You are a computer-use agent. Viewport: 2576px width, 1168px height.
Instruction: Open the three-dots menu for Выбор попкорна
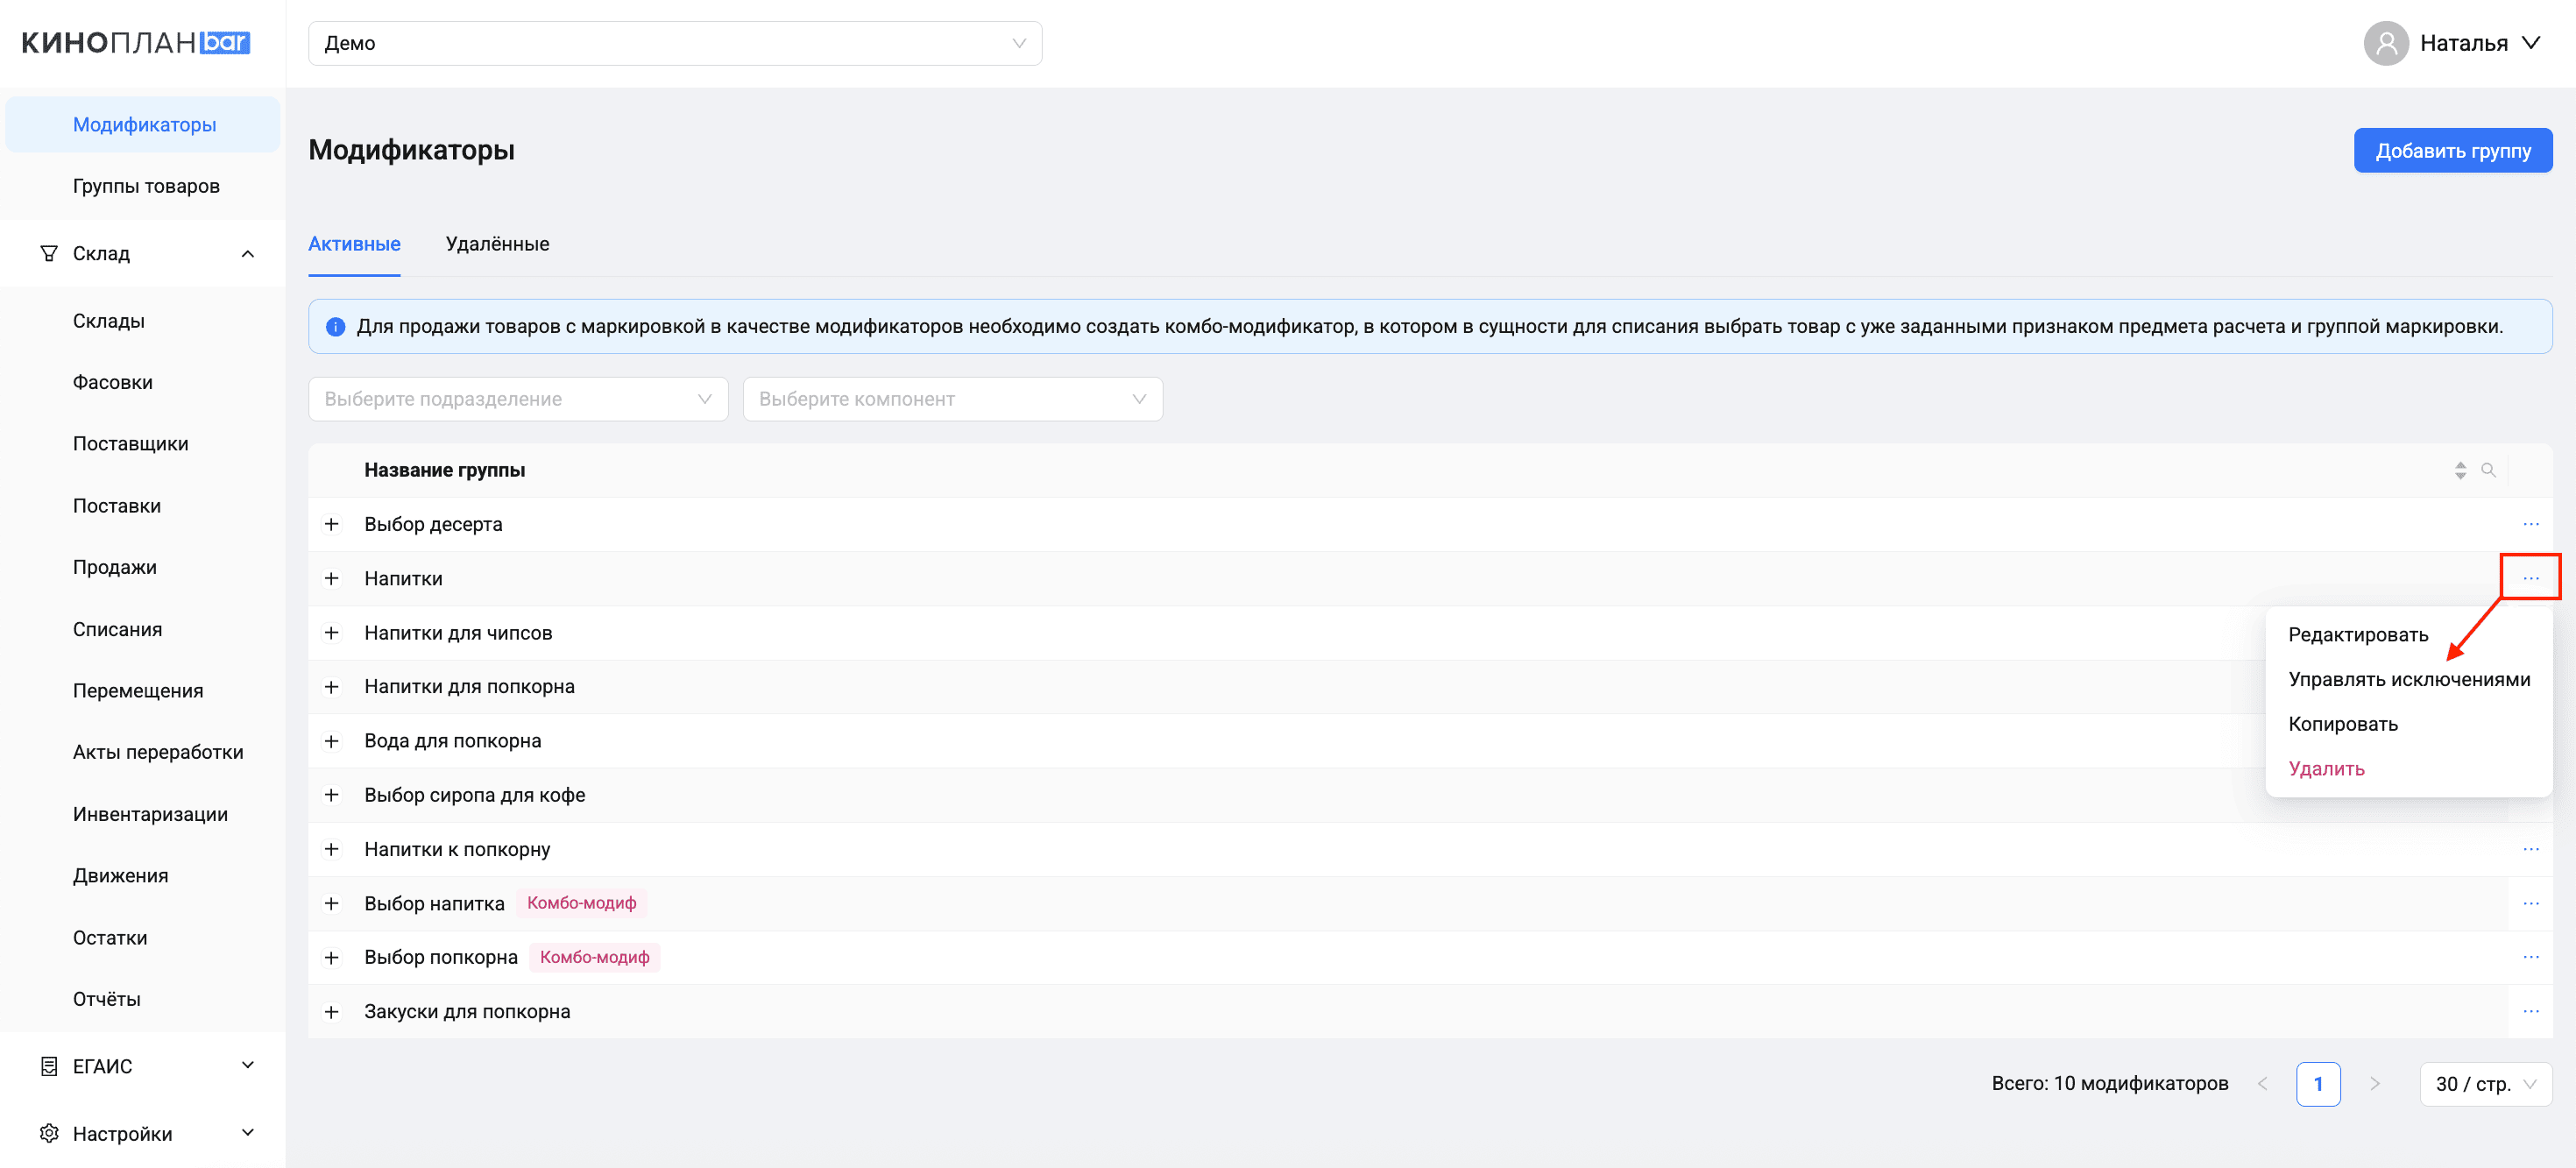coord(2530,957)
